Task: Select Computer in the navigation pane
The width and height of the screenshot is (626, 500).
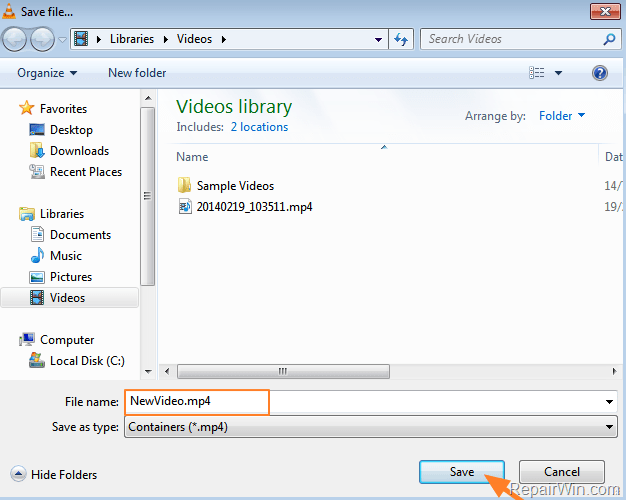Action: (67, 340)
